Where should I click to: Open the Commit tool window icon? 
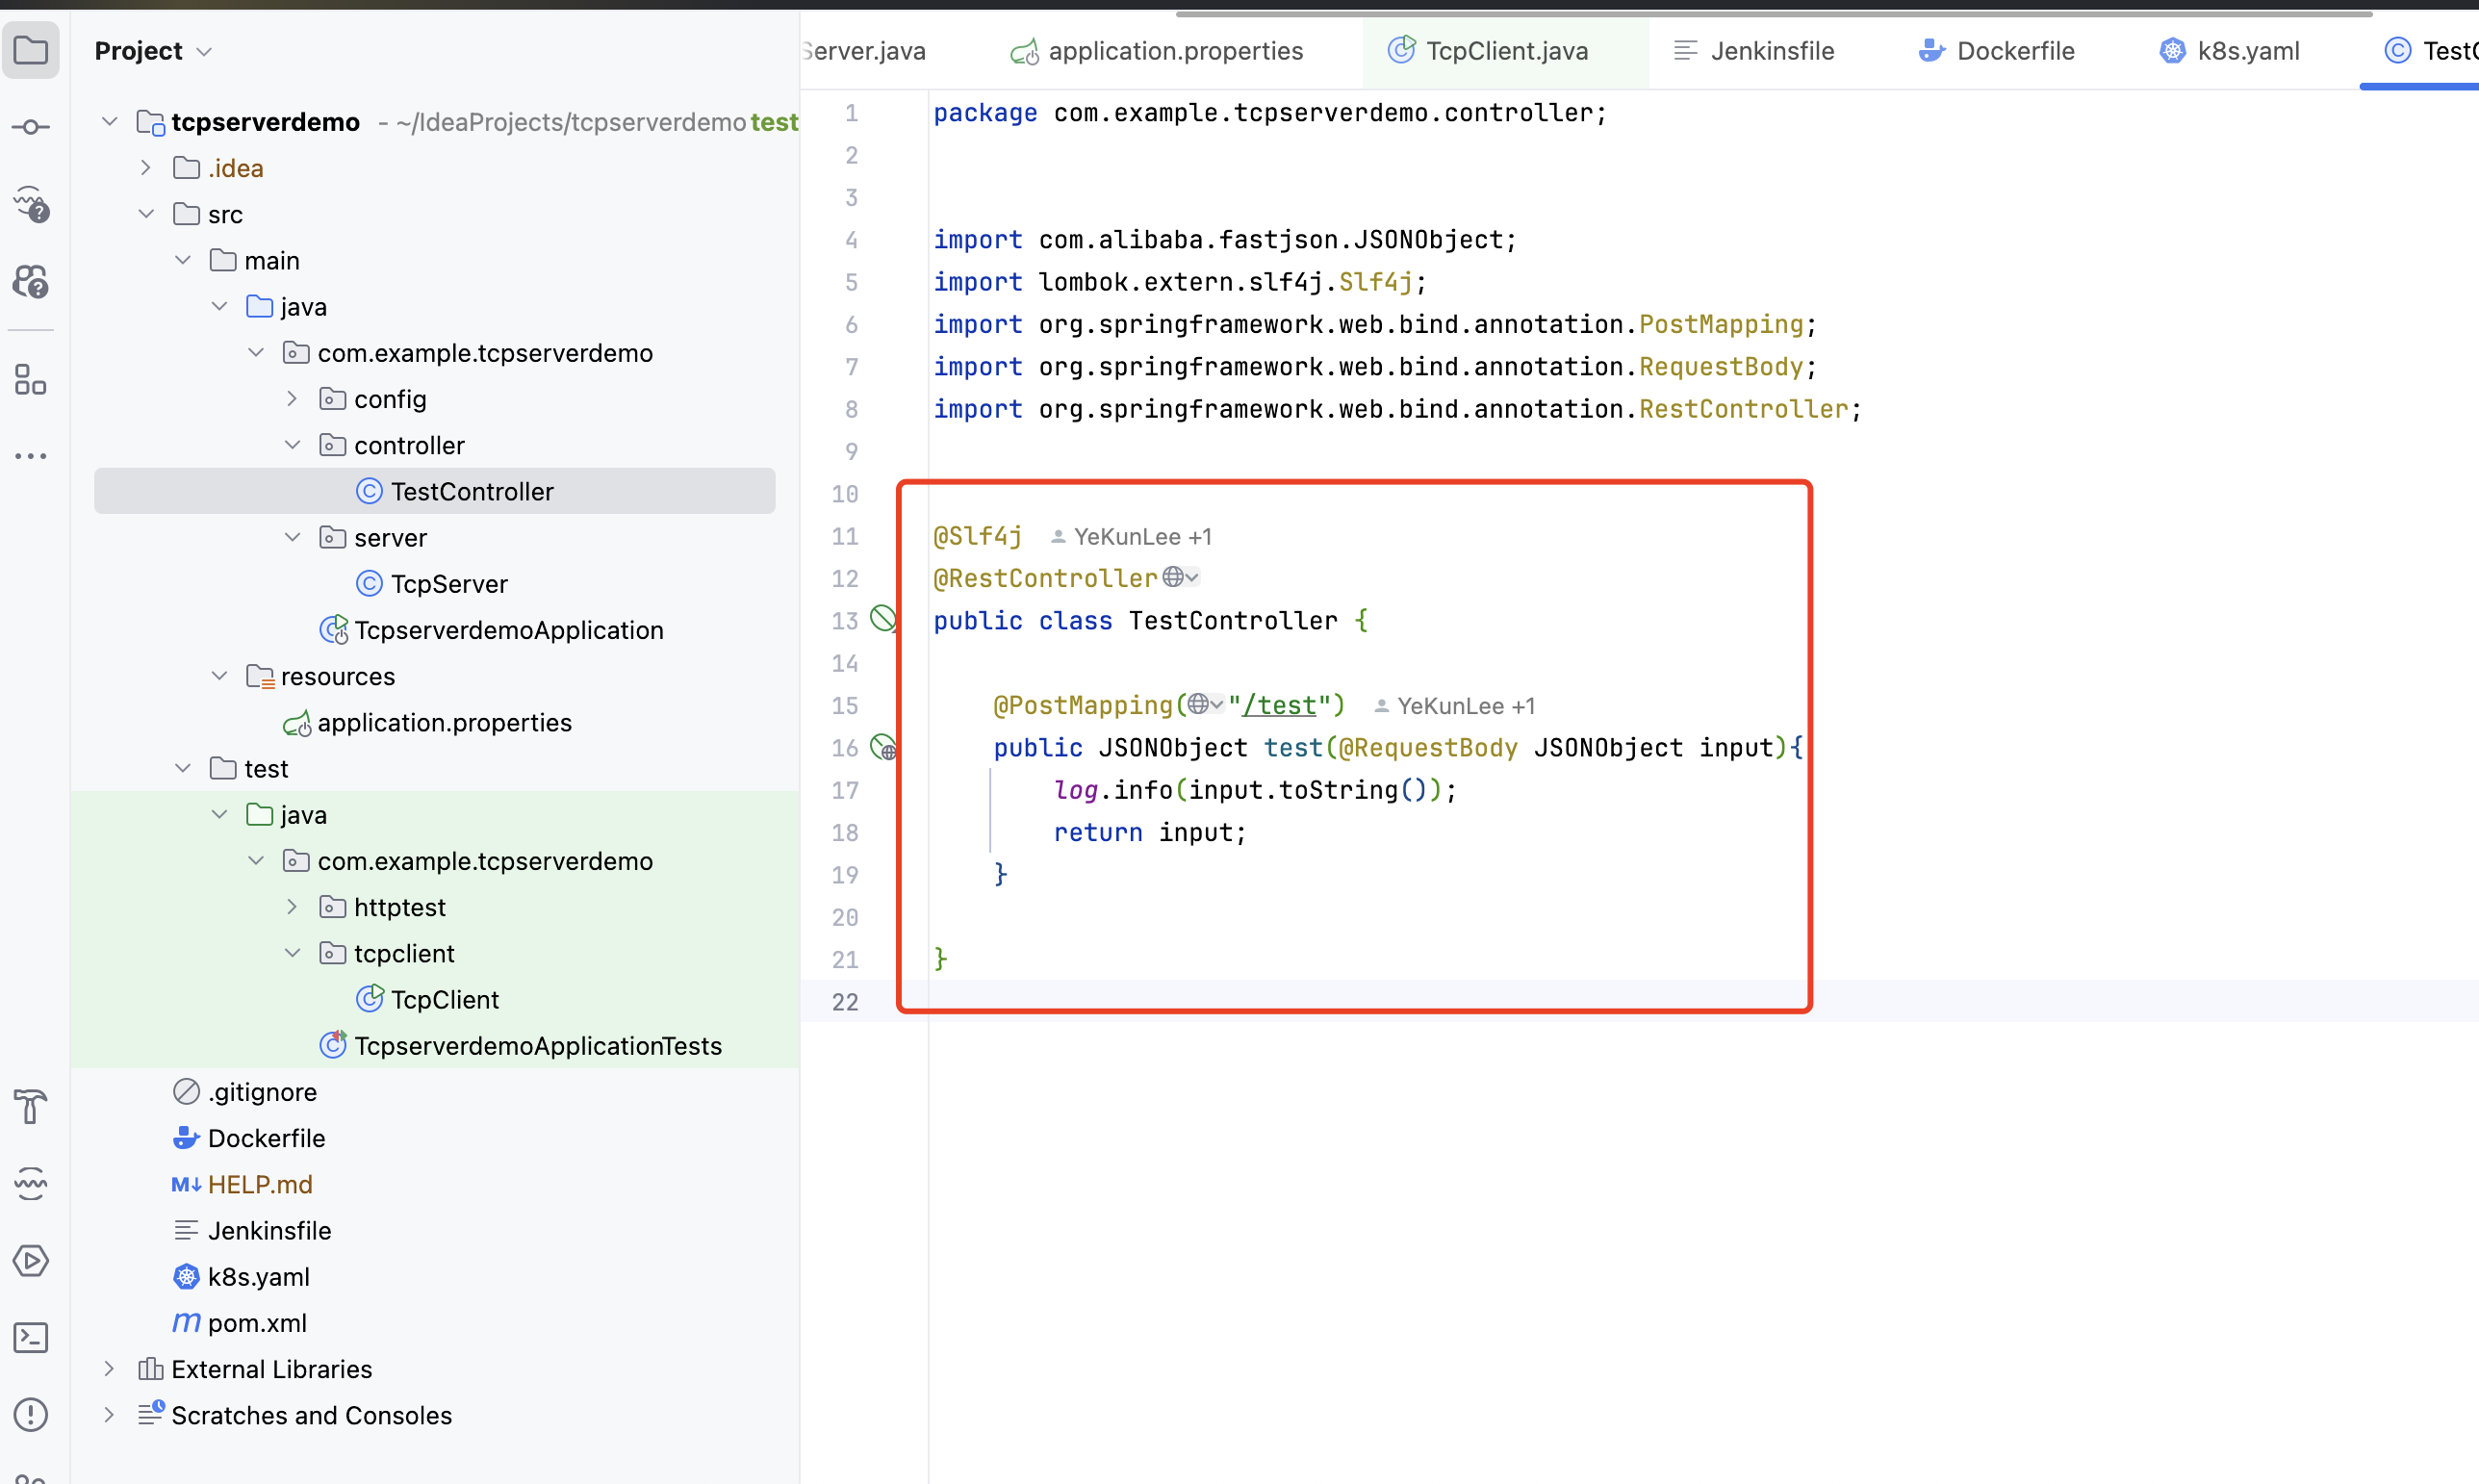31,127
